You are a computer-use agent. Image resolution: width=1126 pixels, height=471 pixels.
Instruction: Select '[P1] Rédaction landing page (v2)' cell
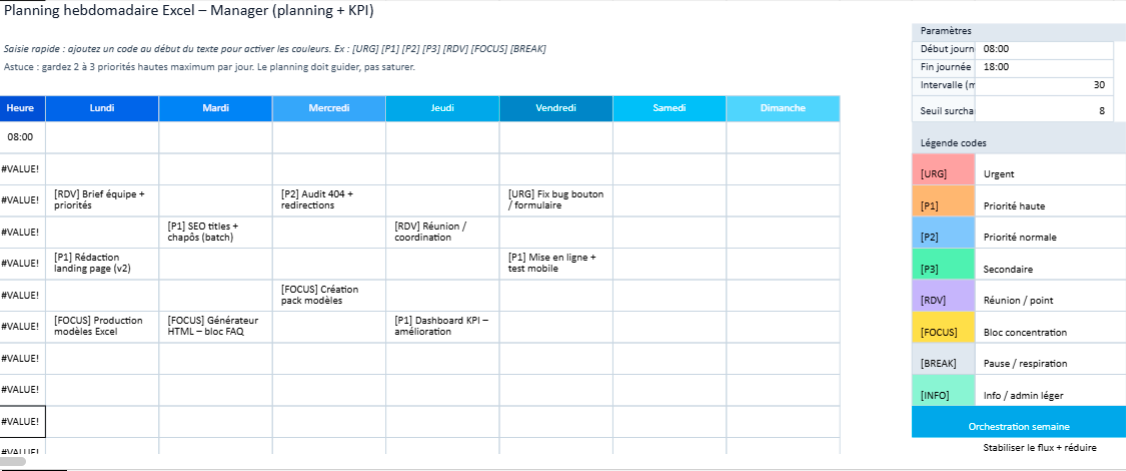pyautogui.click(x=102, y=263)
